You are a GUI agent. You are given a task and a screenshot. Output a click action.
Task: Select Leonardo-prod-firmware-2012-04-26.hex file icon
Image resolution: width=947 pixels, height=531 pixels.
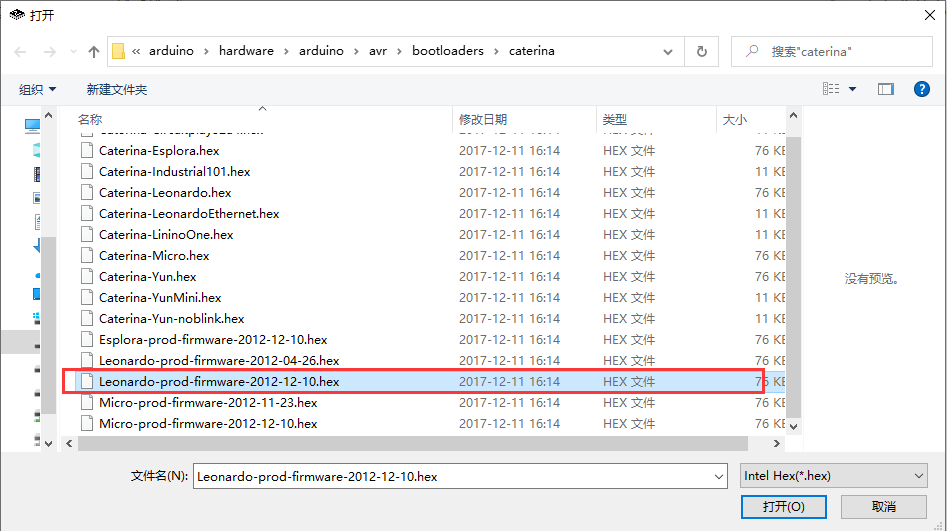[87, 361]
